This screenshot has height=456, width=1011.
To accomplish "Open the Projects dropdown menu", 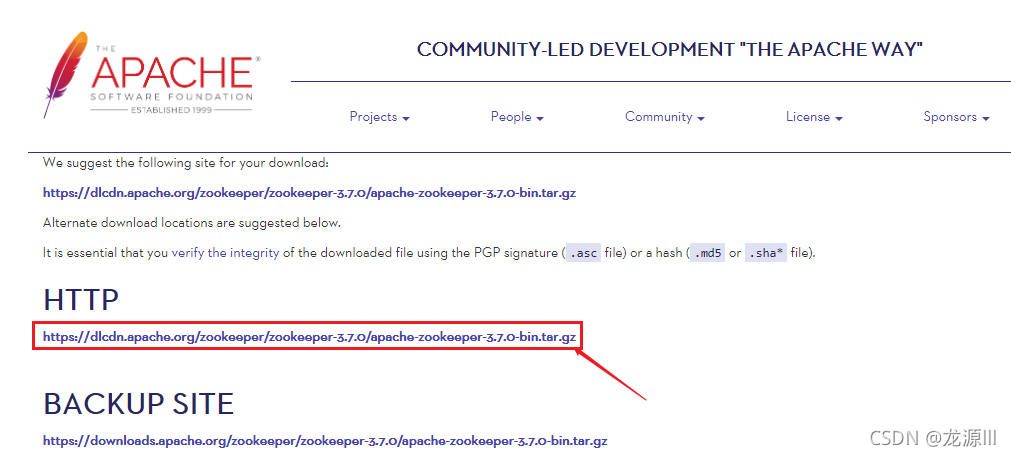I will (x=380, y=117).
